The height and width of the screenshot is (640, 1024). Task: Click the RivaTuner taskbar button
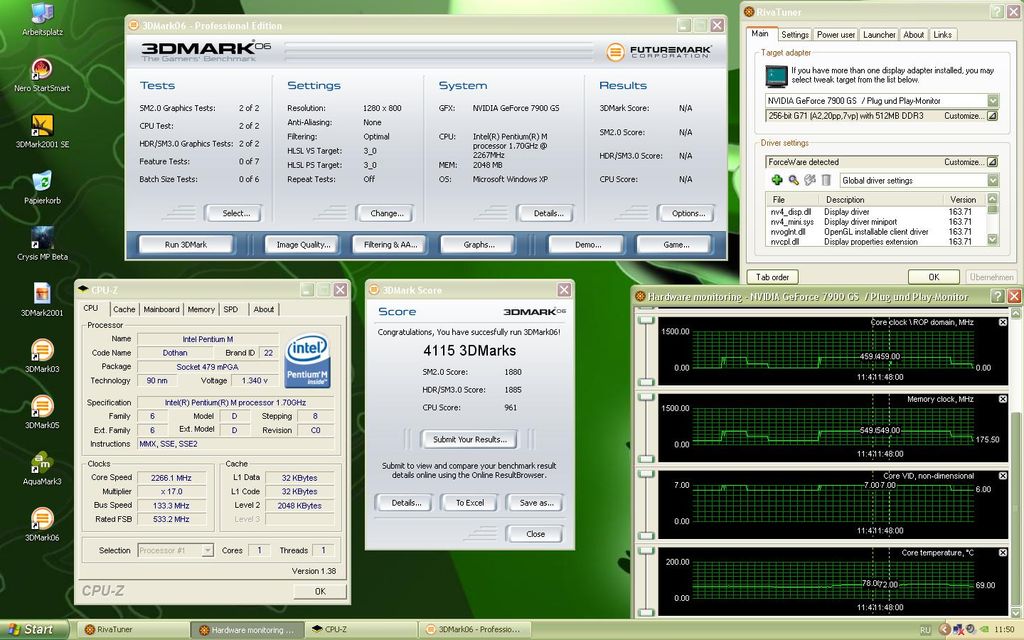click(134, 630)
